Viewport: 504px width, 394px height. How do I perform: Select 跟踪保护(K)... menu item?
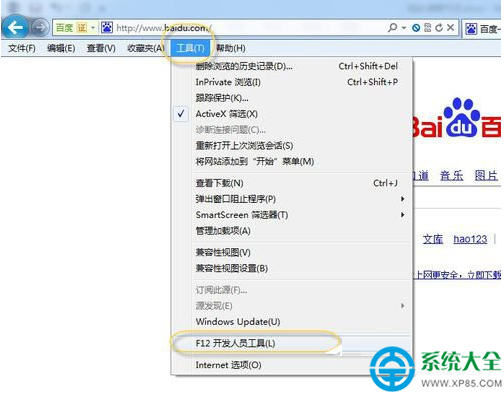point(292,98)
